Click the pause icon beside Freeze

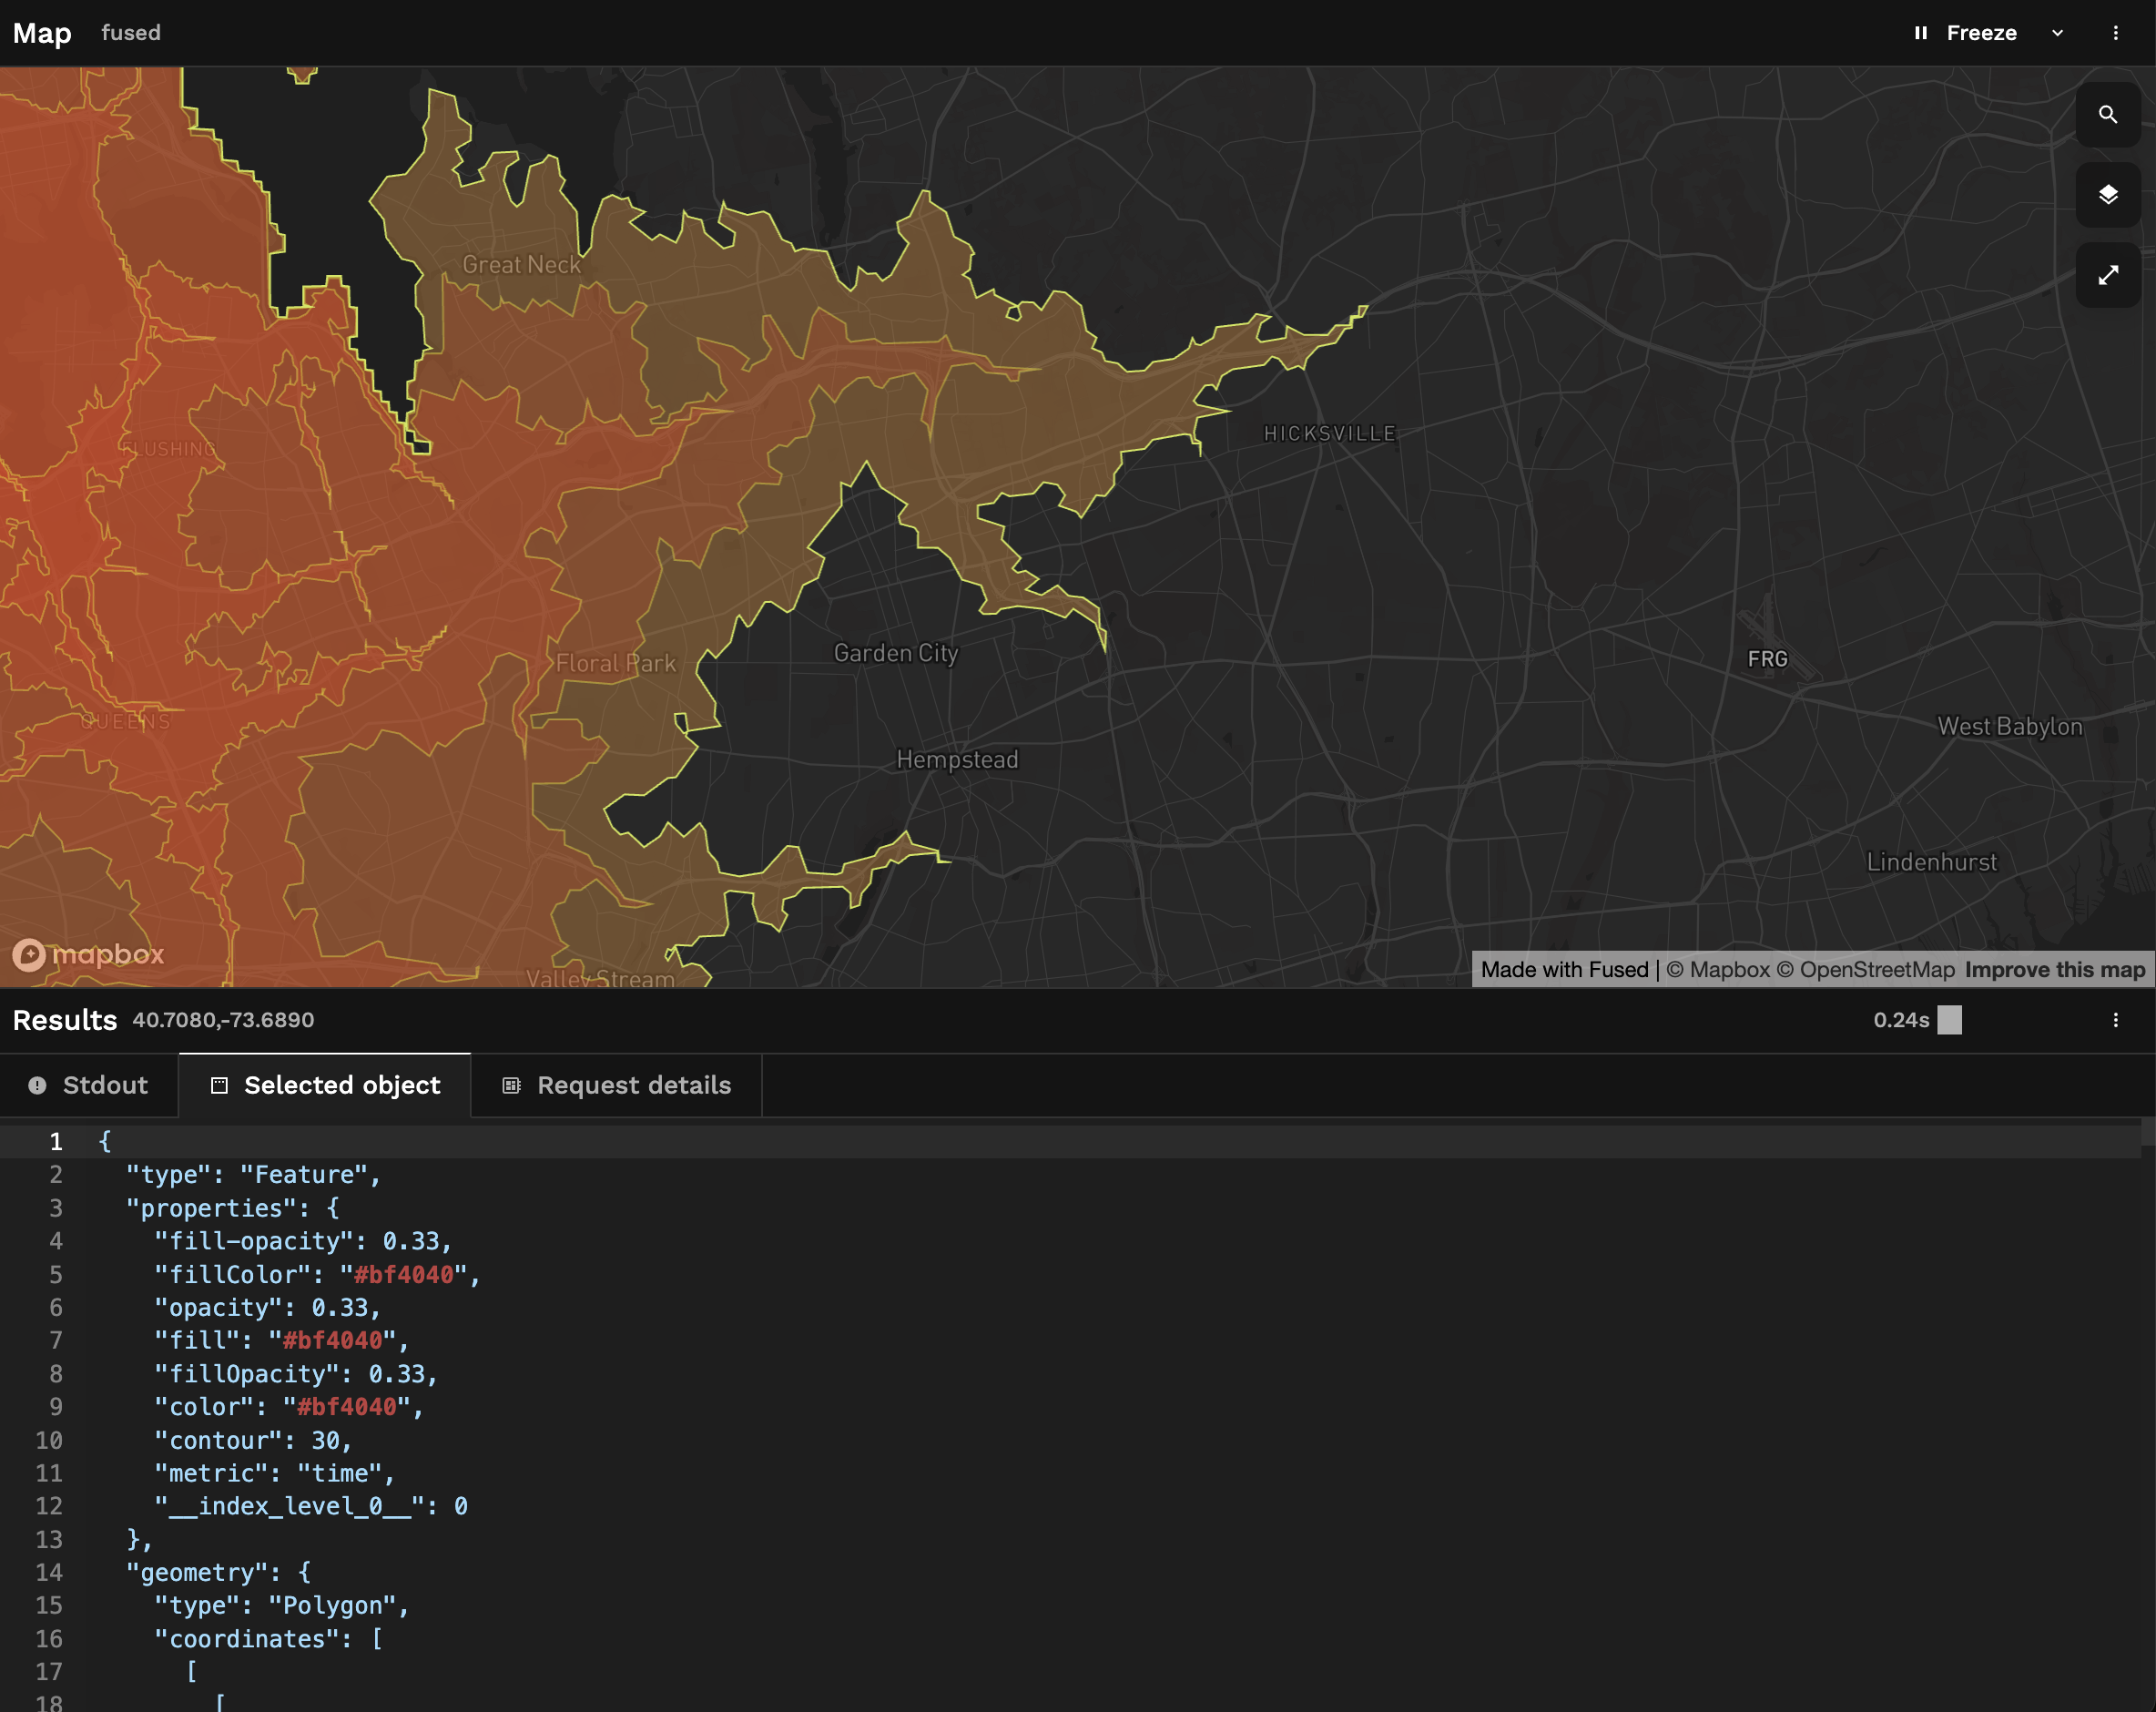click(x=1921, y=33)
